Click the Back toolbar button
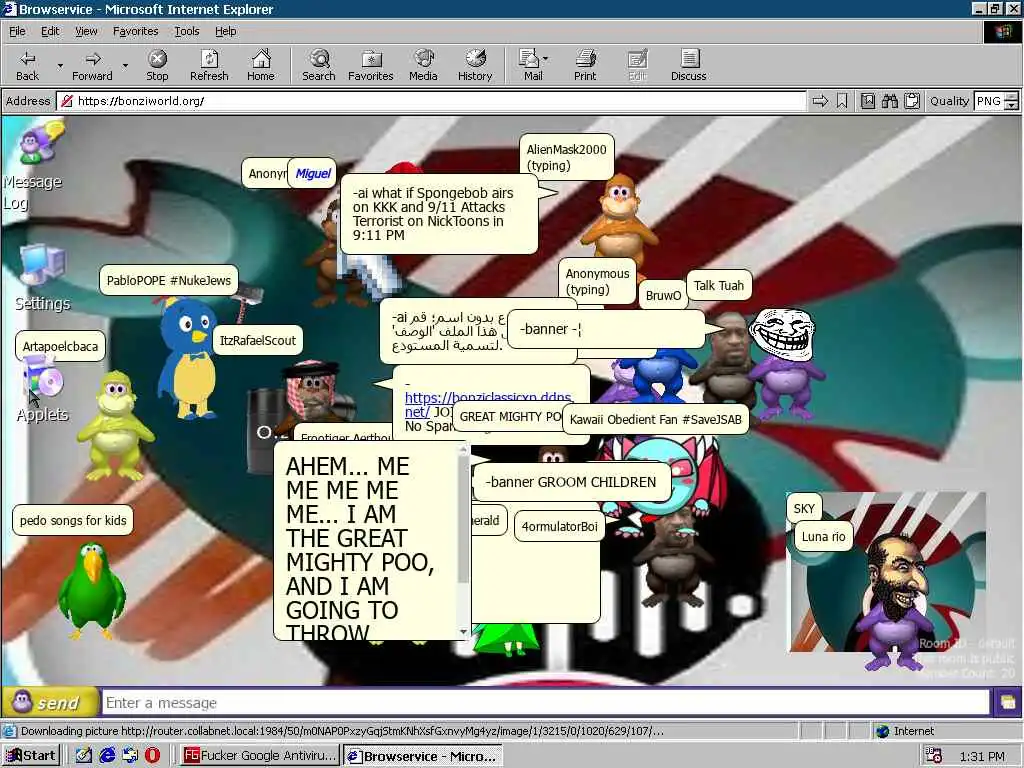The image size is (1024, 768). point(27,65)
